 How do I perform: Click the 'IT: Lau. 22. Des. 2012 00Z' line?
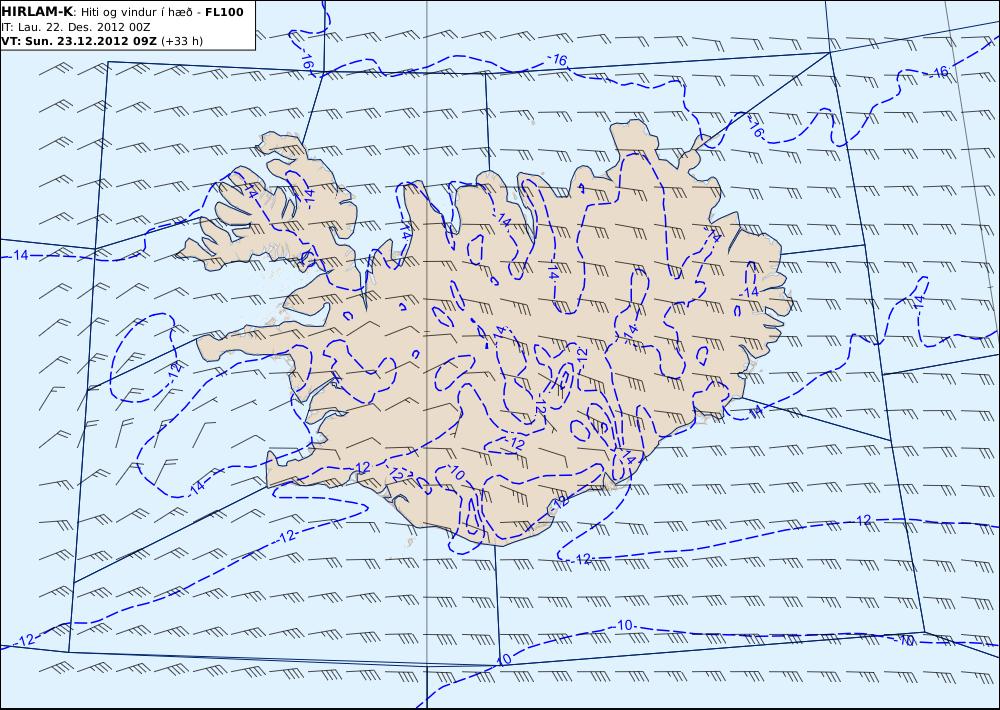click(x=76, y=27)
